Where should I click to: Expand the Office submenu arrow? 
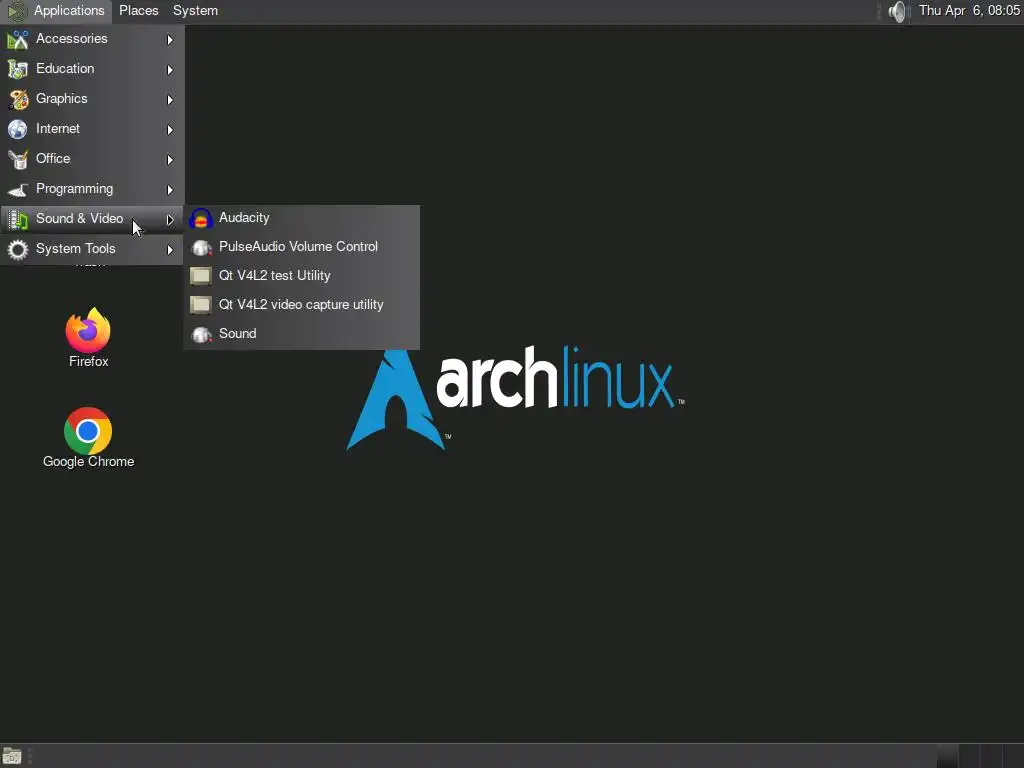tap(170, 160)
